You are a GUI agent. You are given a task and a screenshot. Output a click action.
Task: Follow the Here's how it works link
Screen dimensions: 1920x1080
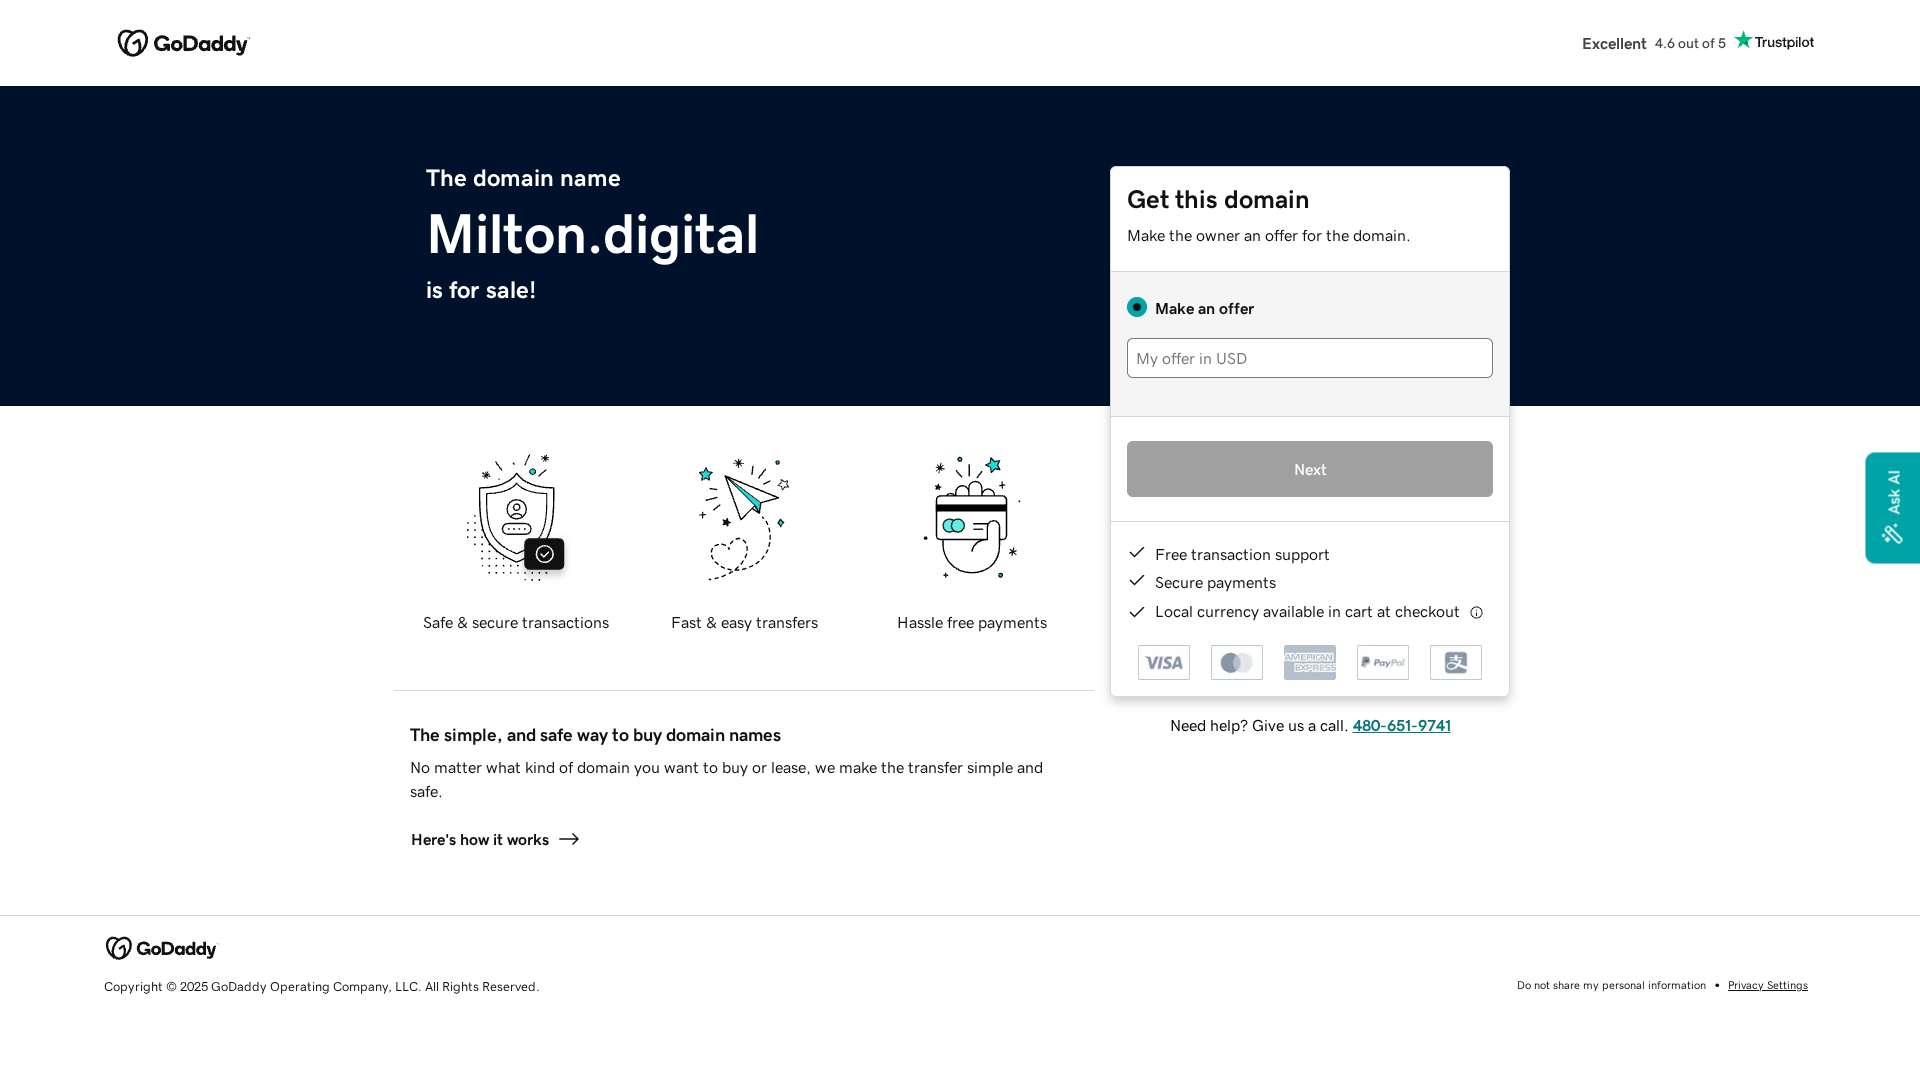(x=479, y=840)
